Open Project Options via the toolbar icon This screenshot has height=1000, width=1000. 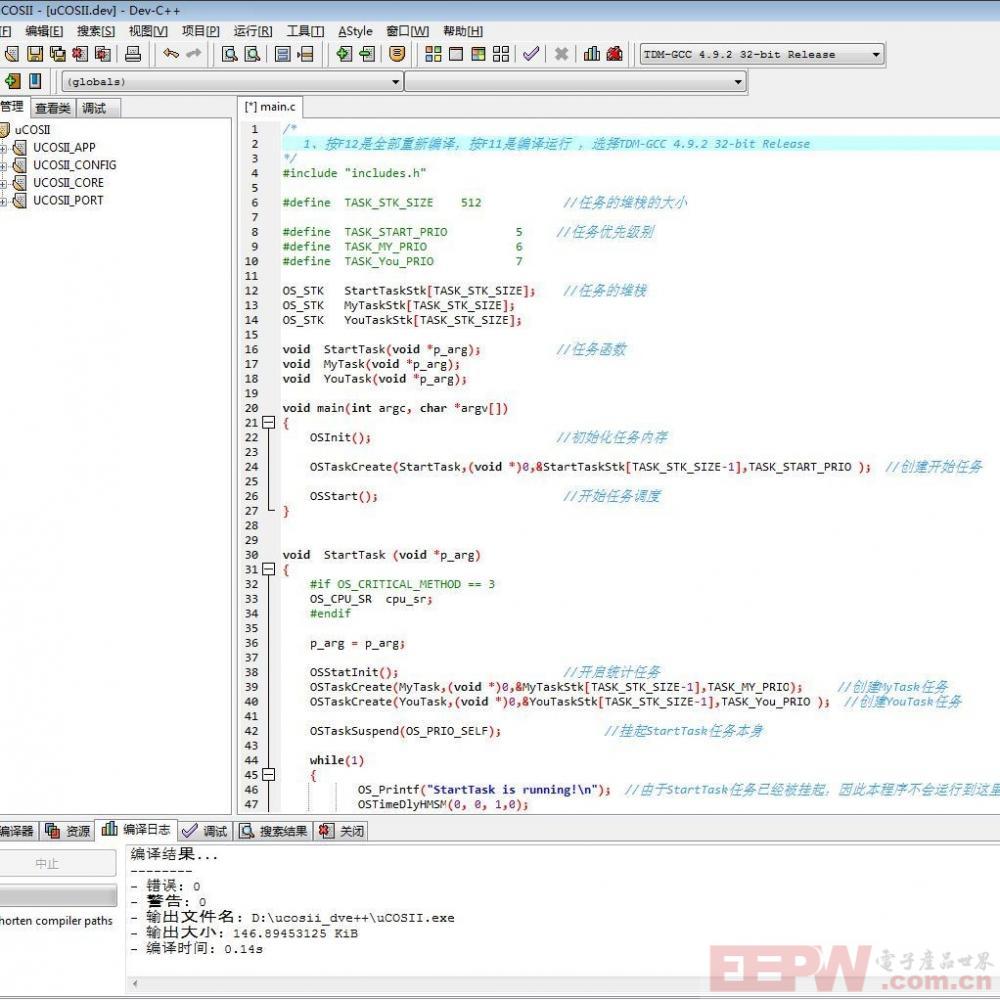pos(397,54)
